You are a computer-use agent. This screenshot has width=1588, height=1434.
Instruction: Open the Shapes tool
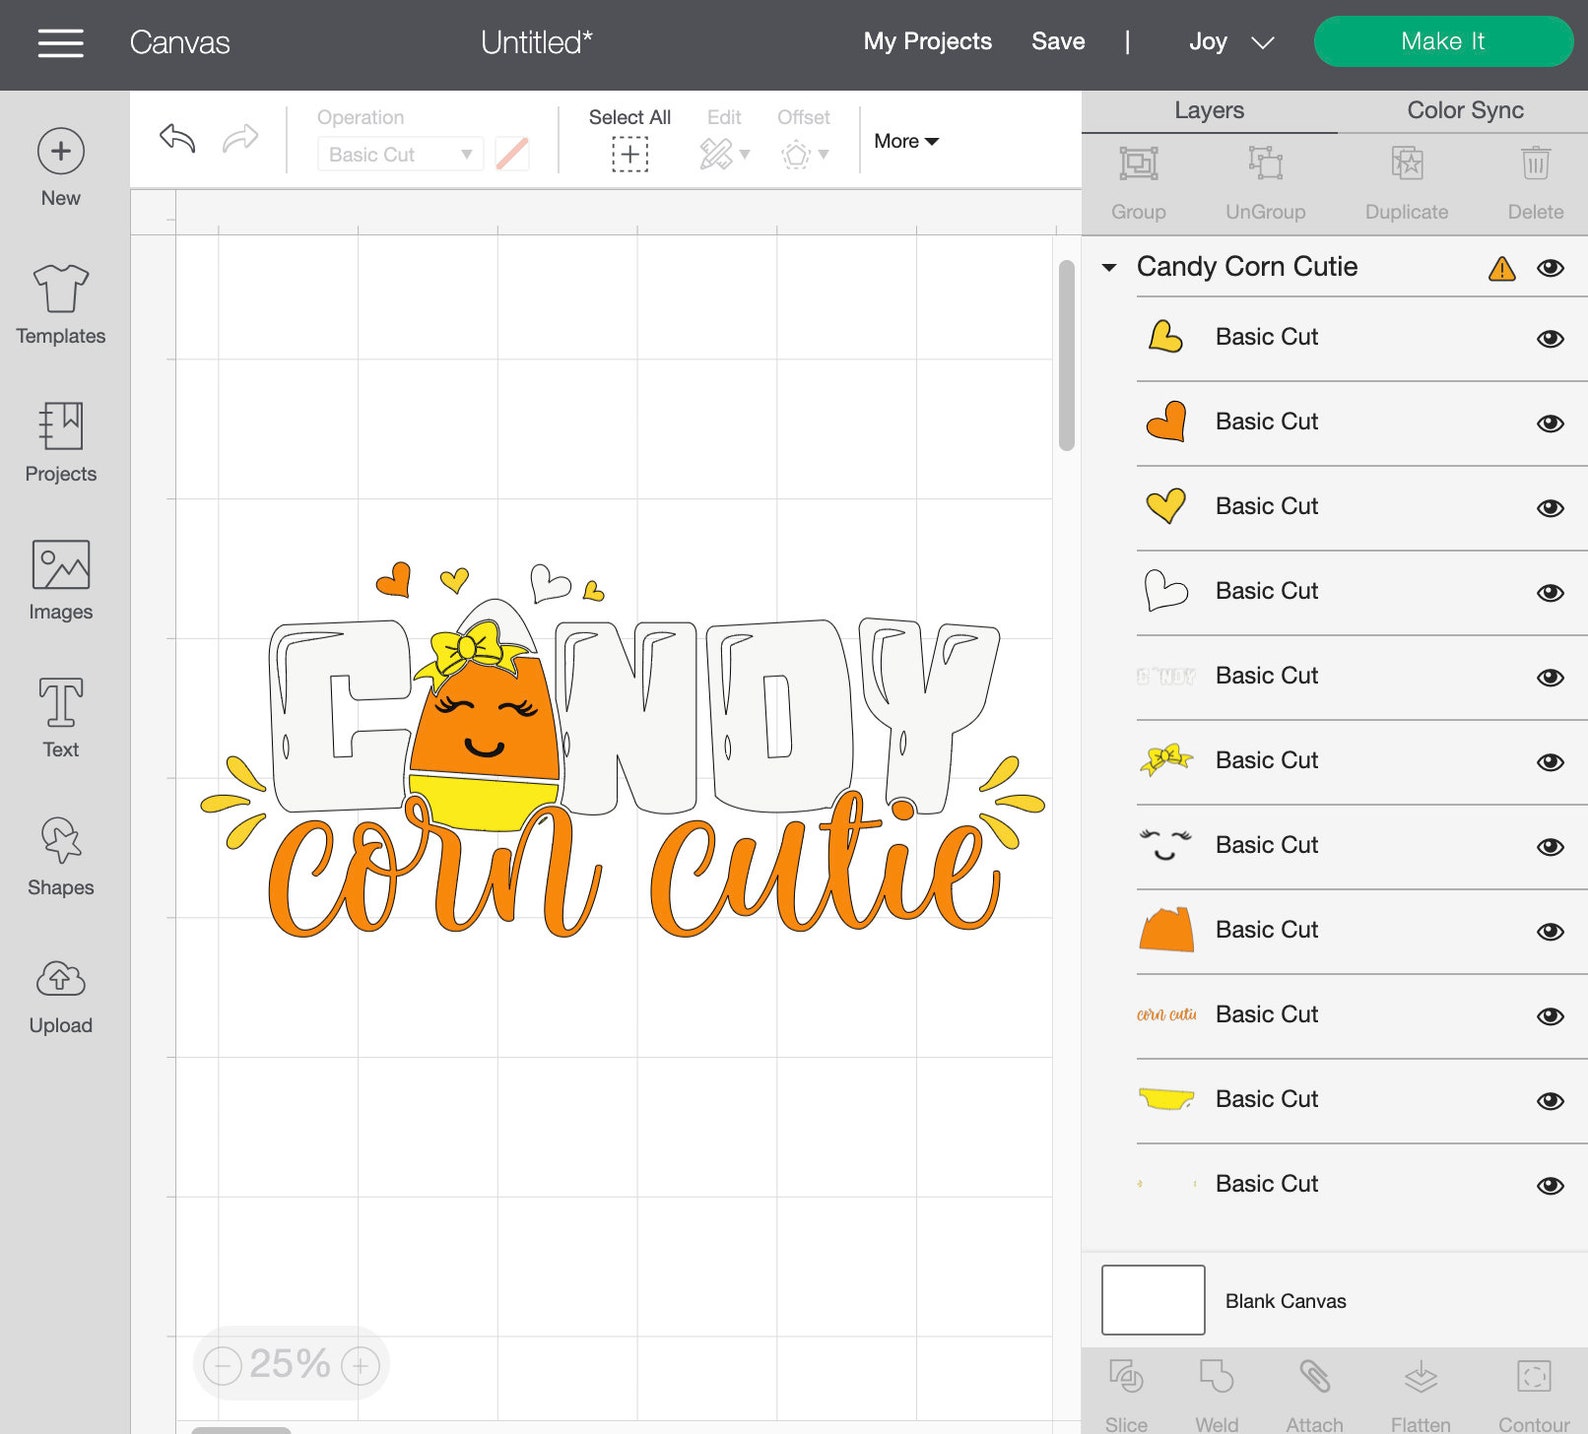tap(61, 857)
